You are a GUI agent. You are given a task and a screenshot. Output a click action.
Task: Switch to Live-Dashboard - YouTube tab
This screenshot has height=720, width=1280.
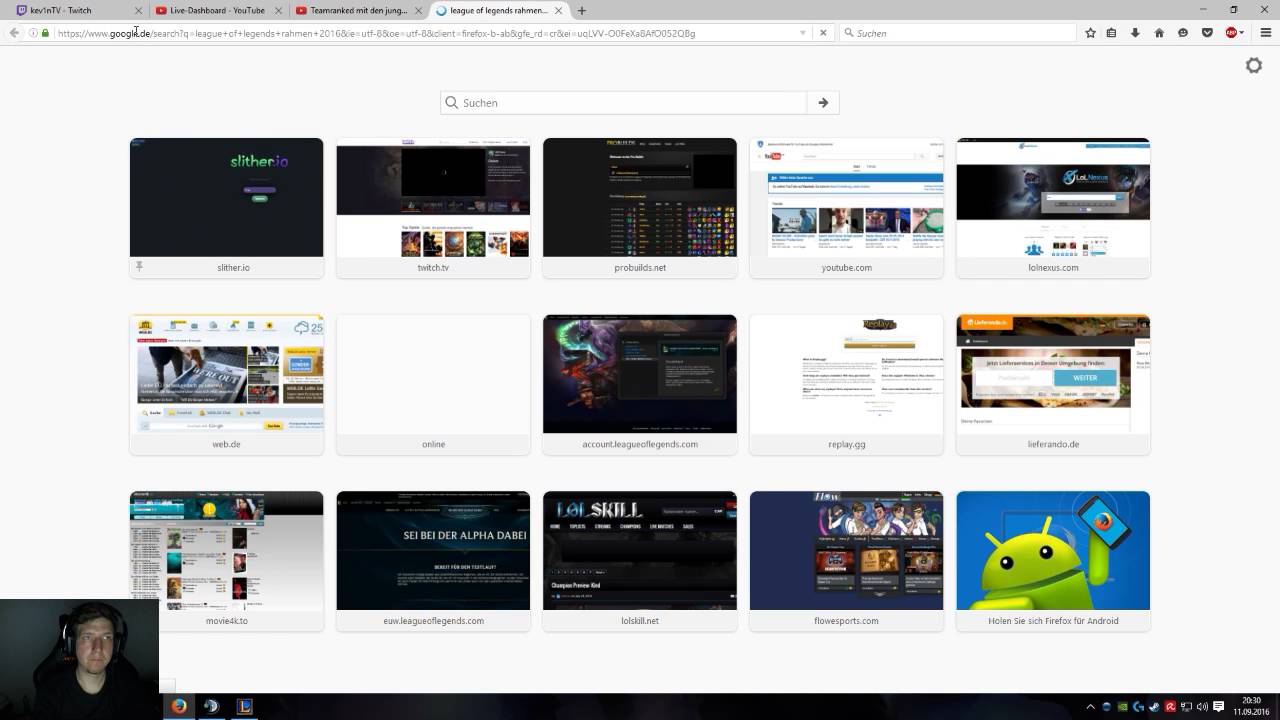220,10
